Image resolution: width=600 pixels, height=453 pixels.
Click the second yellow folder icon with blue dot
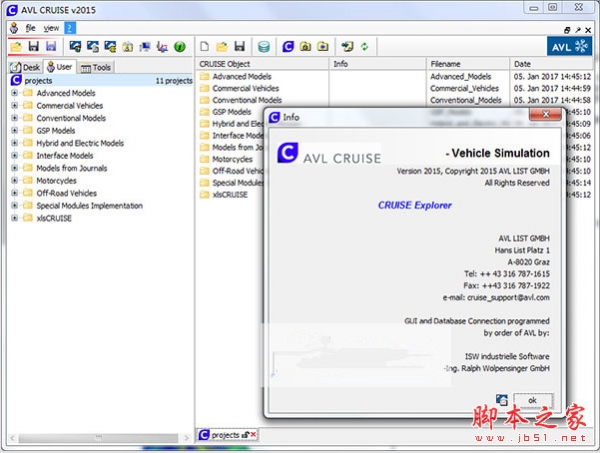pyautogui.click(x=323, y=47)
